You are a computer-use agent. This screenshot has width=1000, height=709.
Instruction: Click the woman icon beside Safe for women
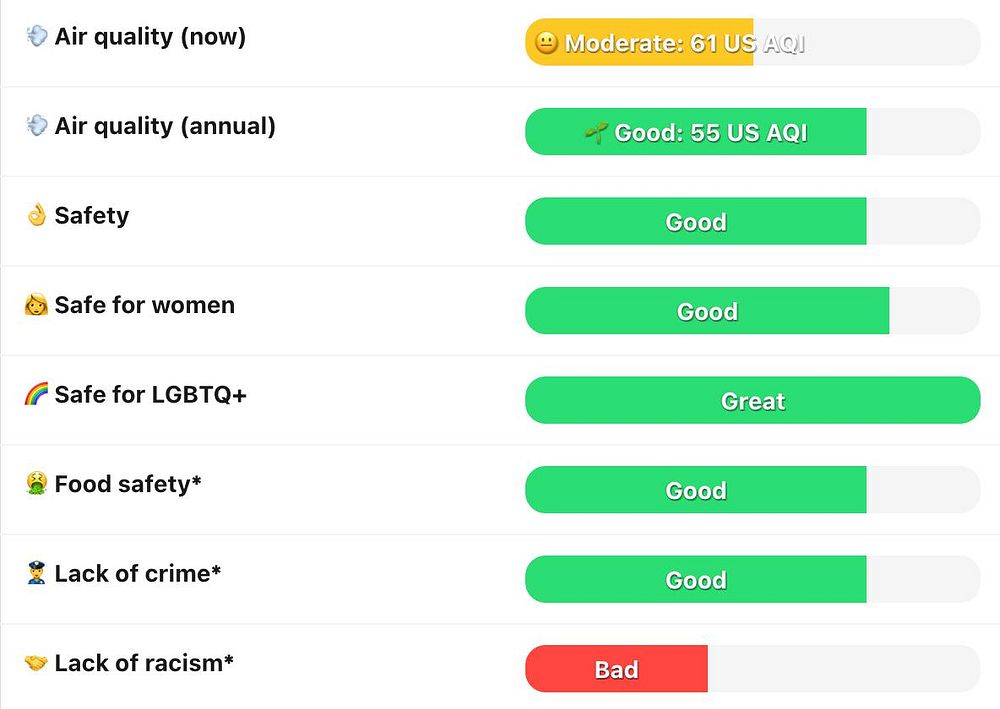click(37, 305)
